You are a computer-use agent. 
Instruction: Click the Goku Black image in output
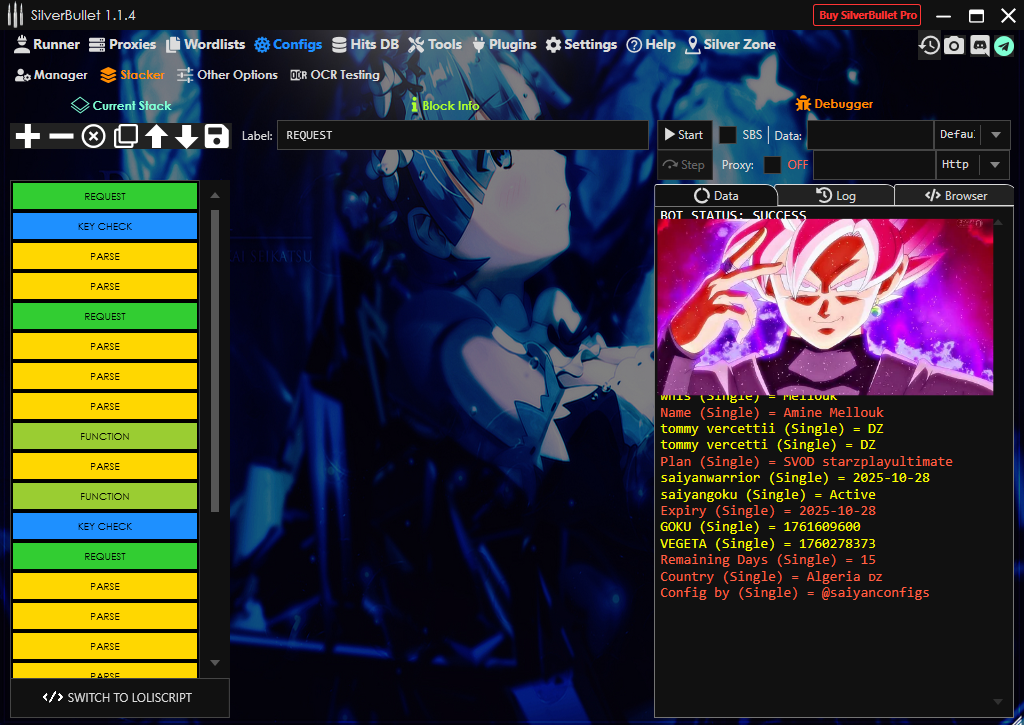(x=825, y=307)
